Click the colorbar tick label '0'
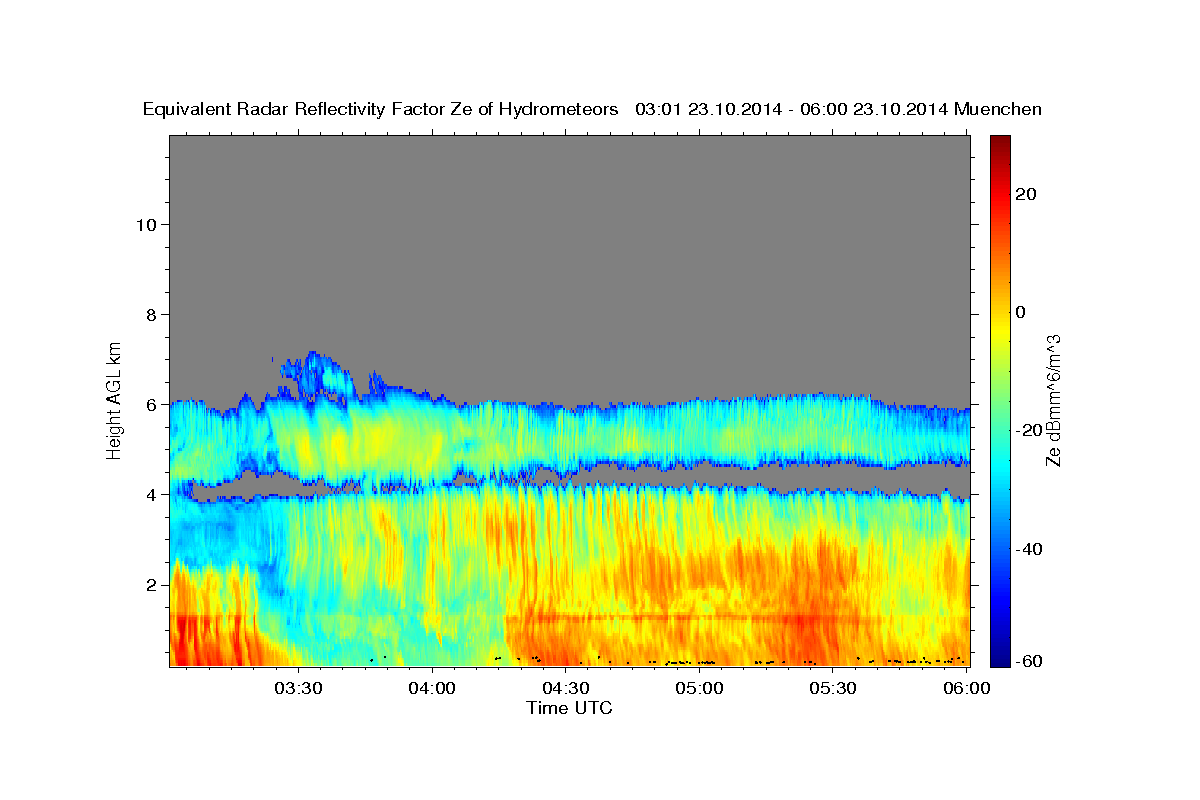The height and width of the screenshot is (800, 1200). [x=1021, y=312]
